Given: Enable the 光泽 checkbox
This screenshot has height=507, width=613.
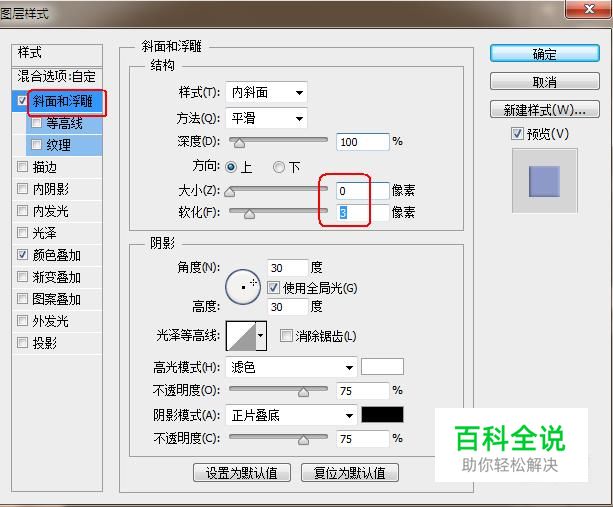Looking at the screenshot, I should click(22, 233).
